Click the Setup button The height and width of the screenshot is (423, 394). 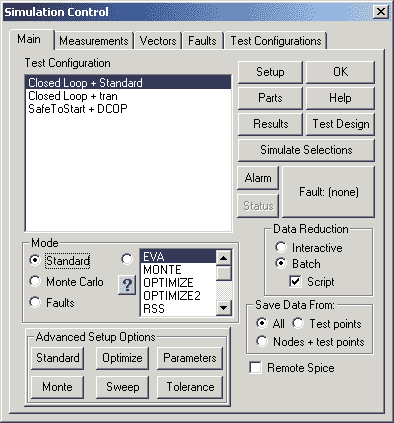[x=270, y=72]
